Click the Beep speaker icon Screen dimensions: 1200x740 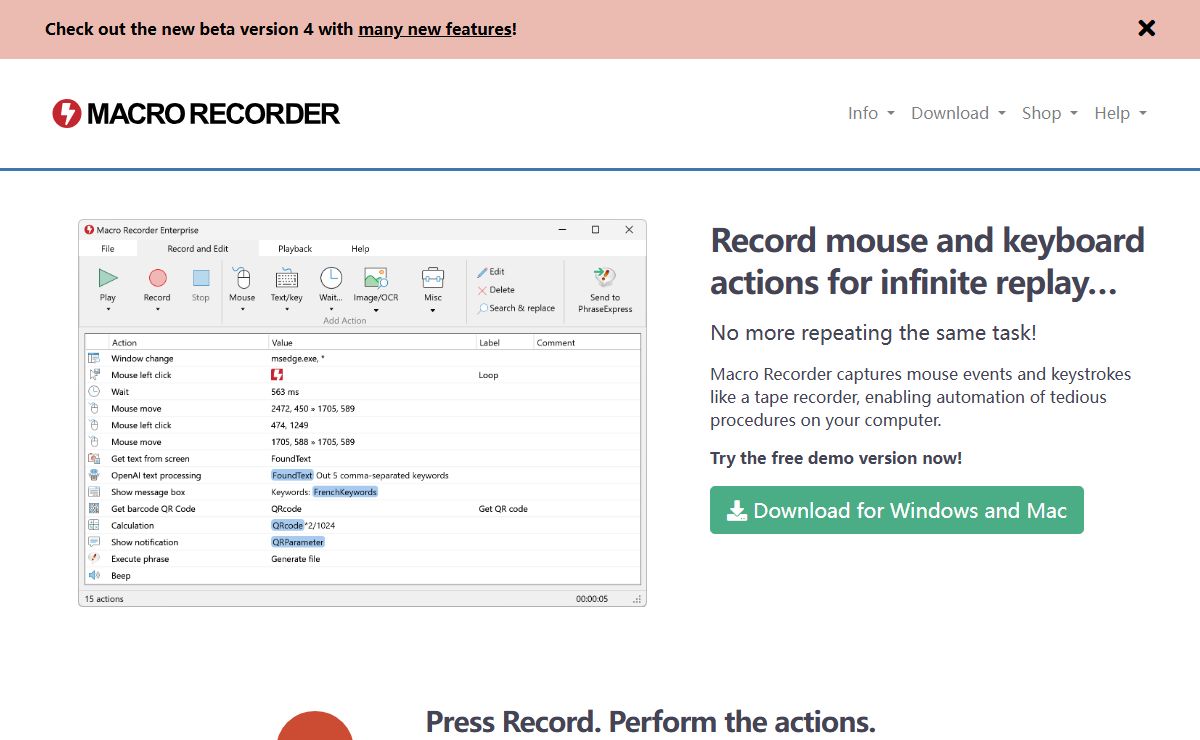click(x=94, y=575)
